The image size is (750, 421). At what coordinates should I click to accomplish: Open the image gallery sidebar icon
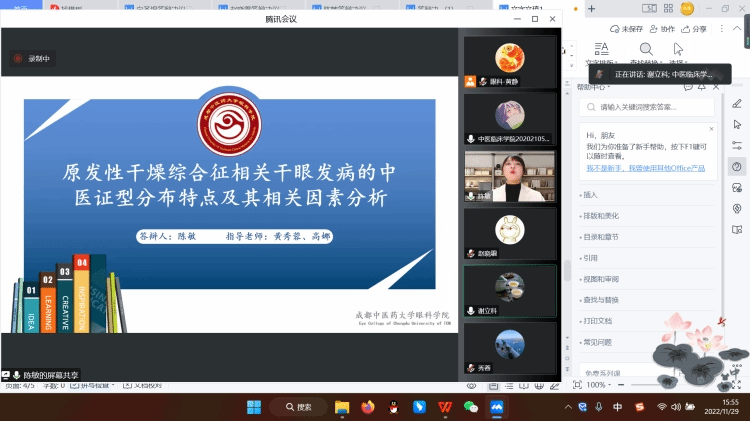point(737,188)
